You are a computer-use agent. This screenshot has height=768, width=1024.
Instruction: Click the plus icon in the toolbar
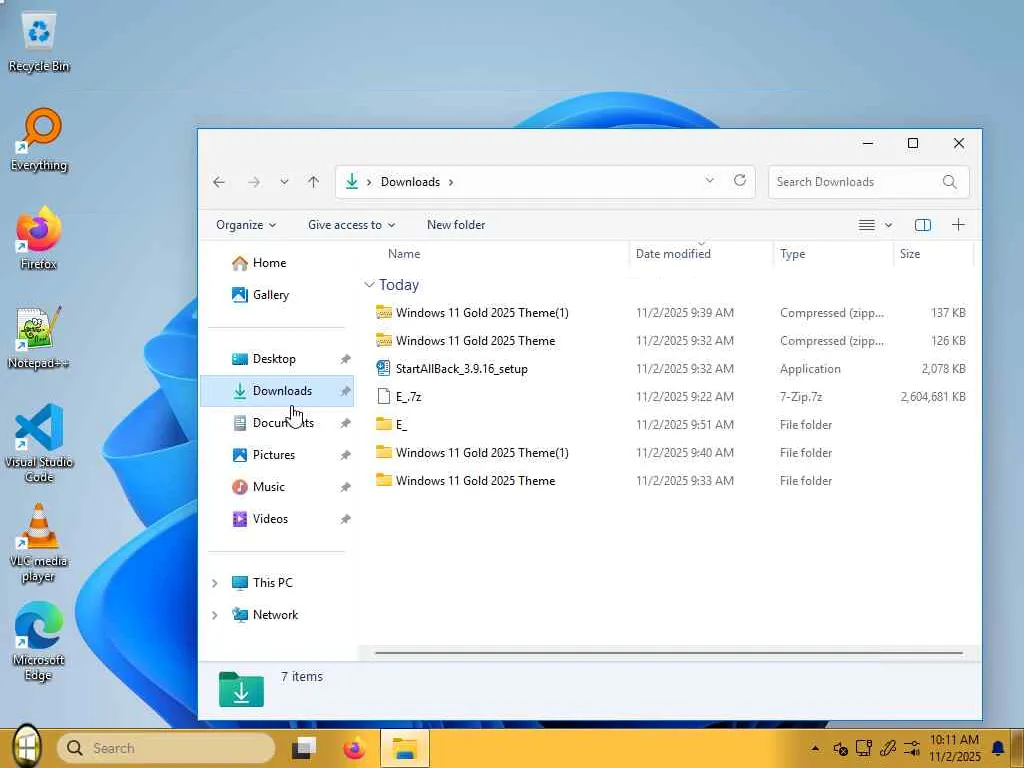point(958,225)
